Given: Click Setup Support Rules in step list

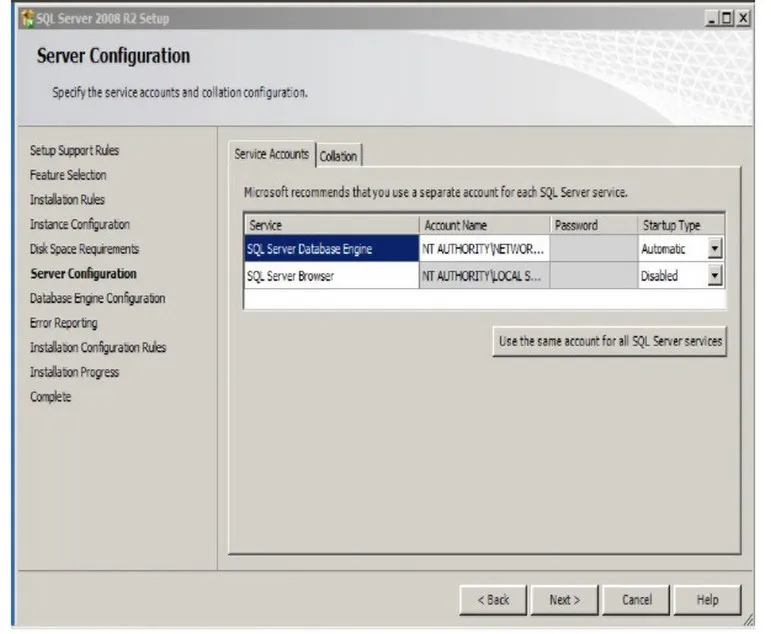Looking at the screenshot, I should [74, 150].
